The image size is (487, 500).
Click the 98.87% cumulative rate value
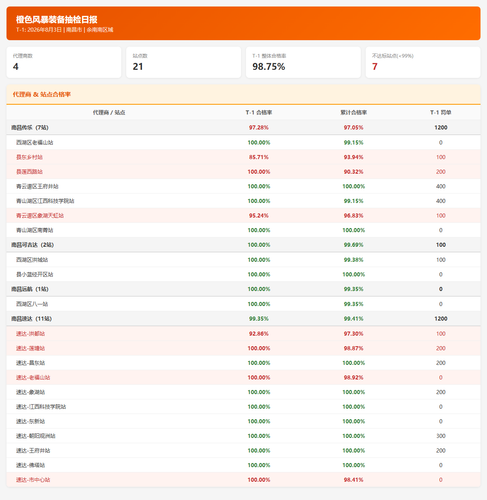(x=353, y=348)
